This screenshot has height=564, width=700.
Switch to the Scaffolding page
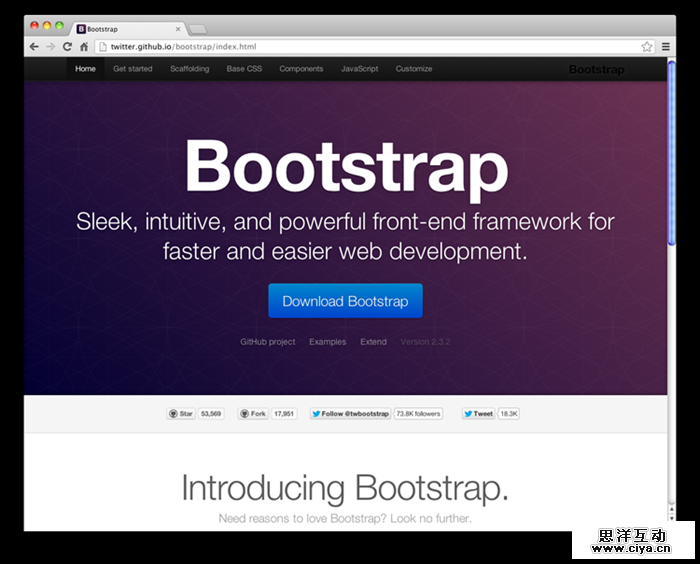[x=190, y=69]
